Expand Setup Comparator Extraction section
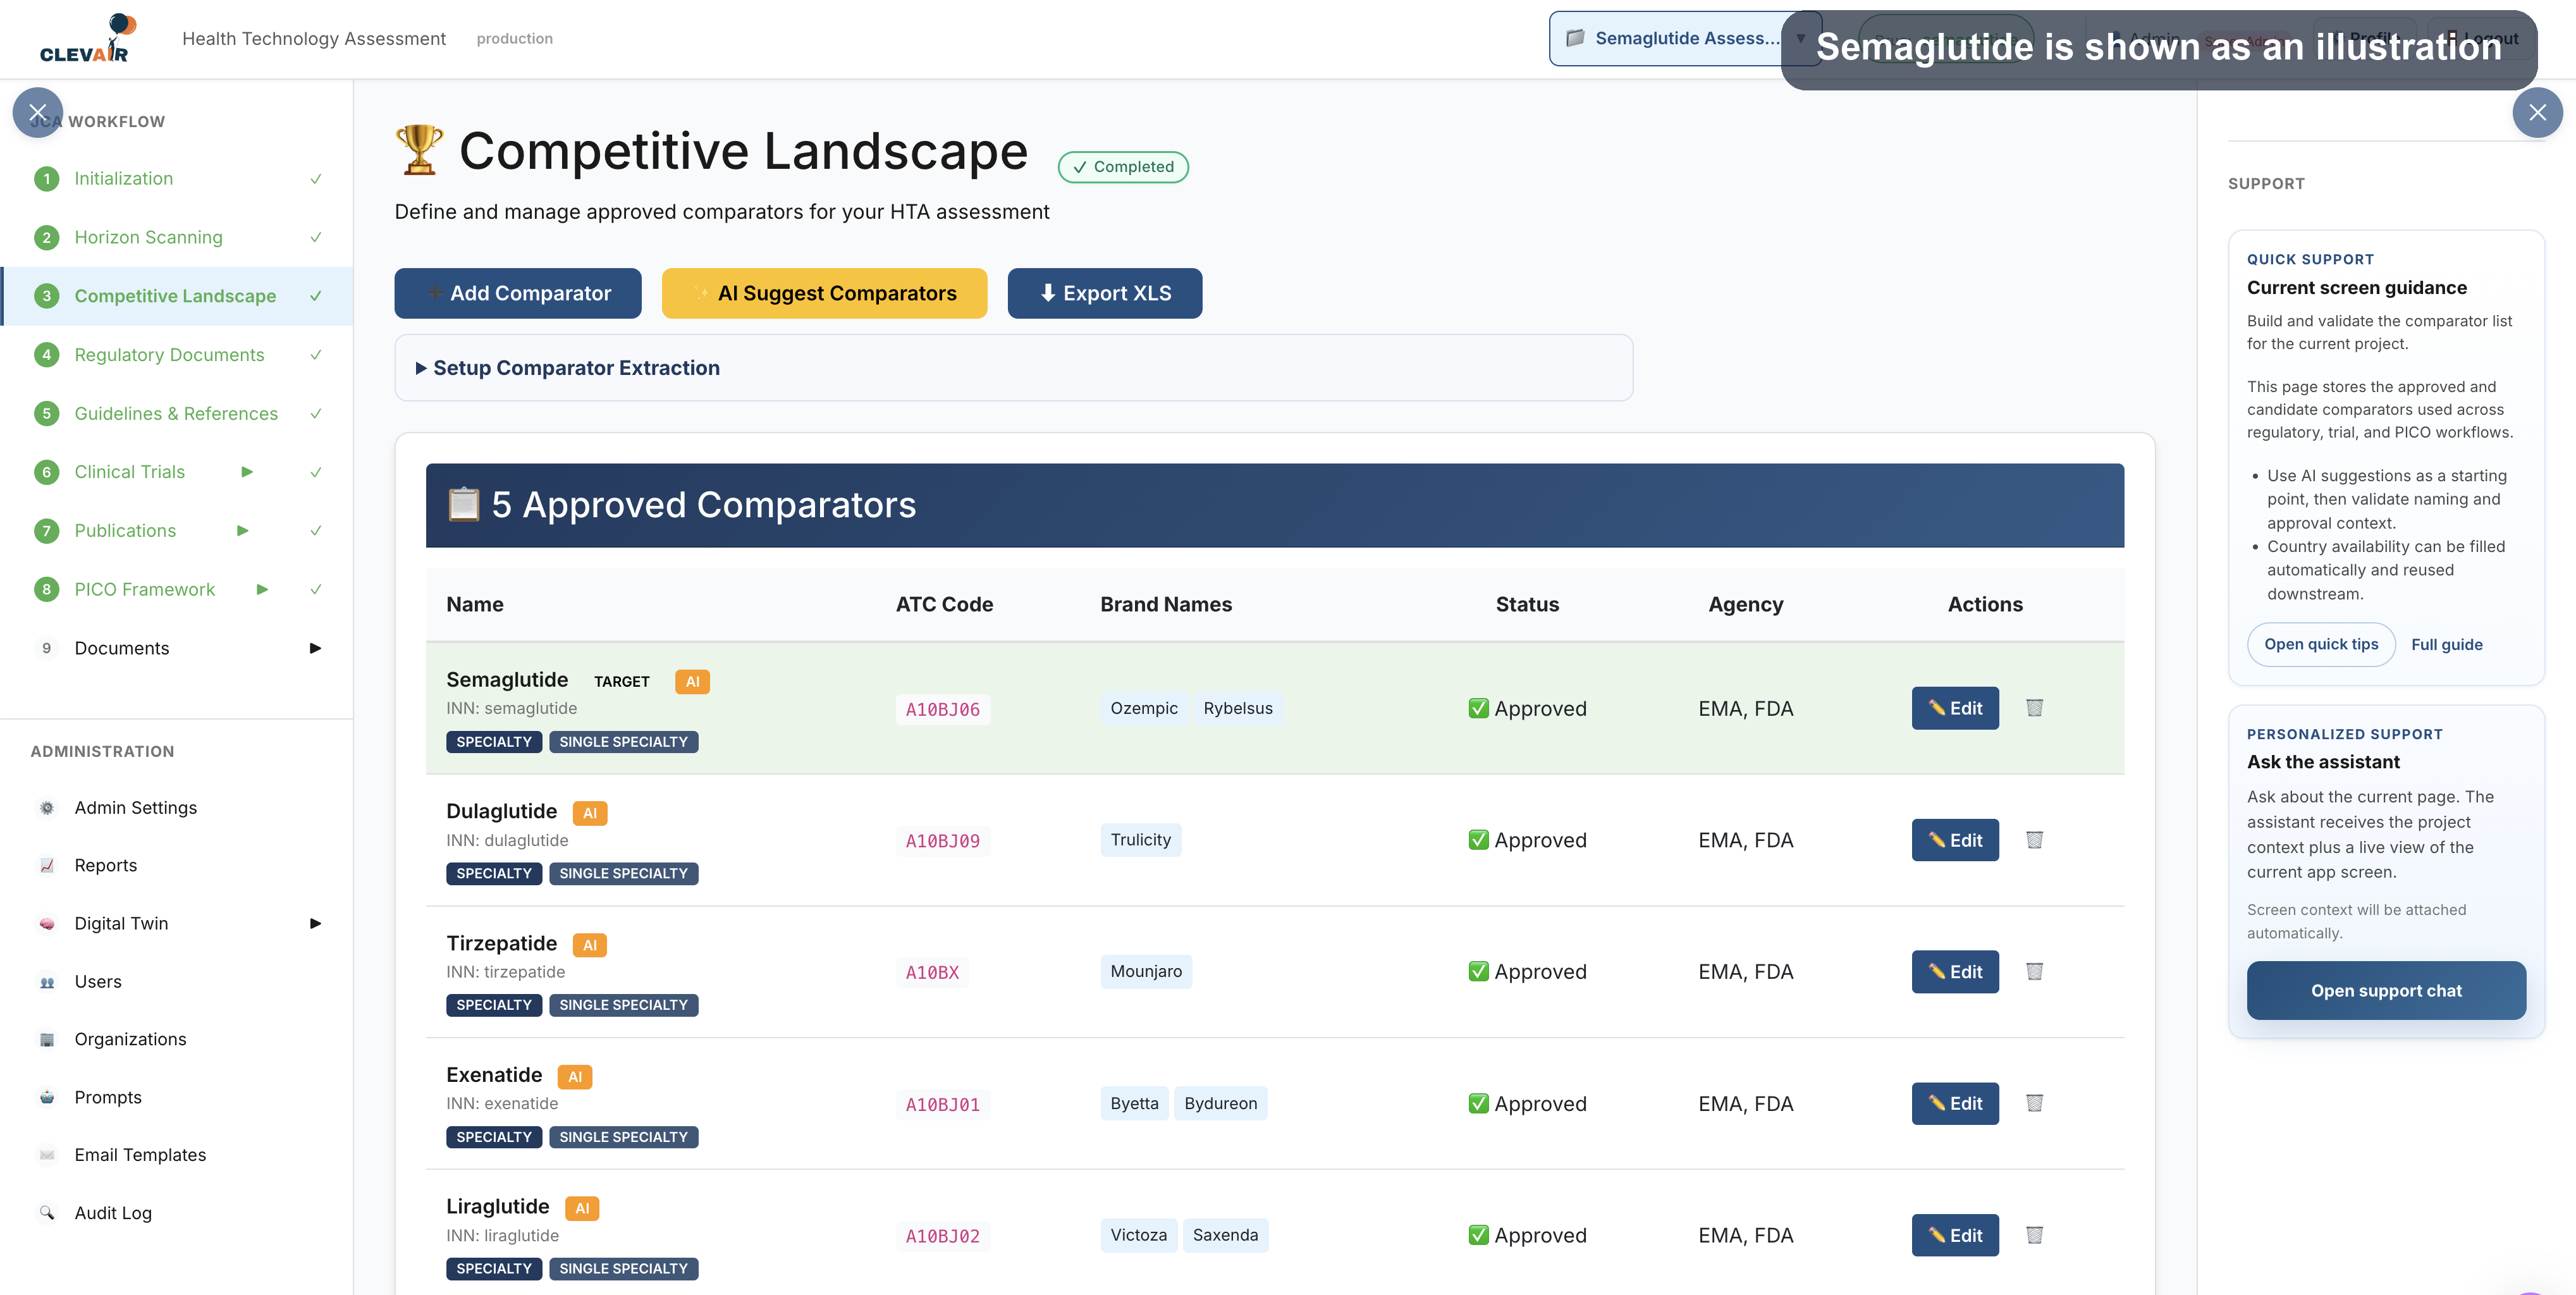 click(x=1013, y=368)
